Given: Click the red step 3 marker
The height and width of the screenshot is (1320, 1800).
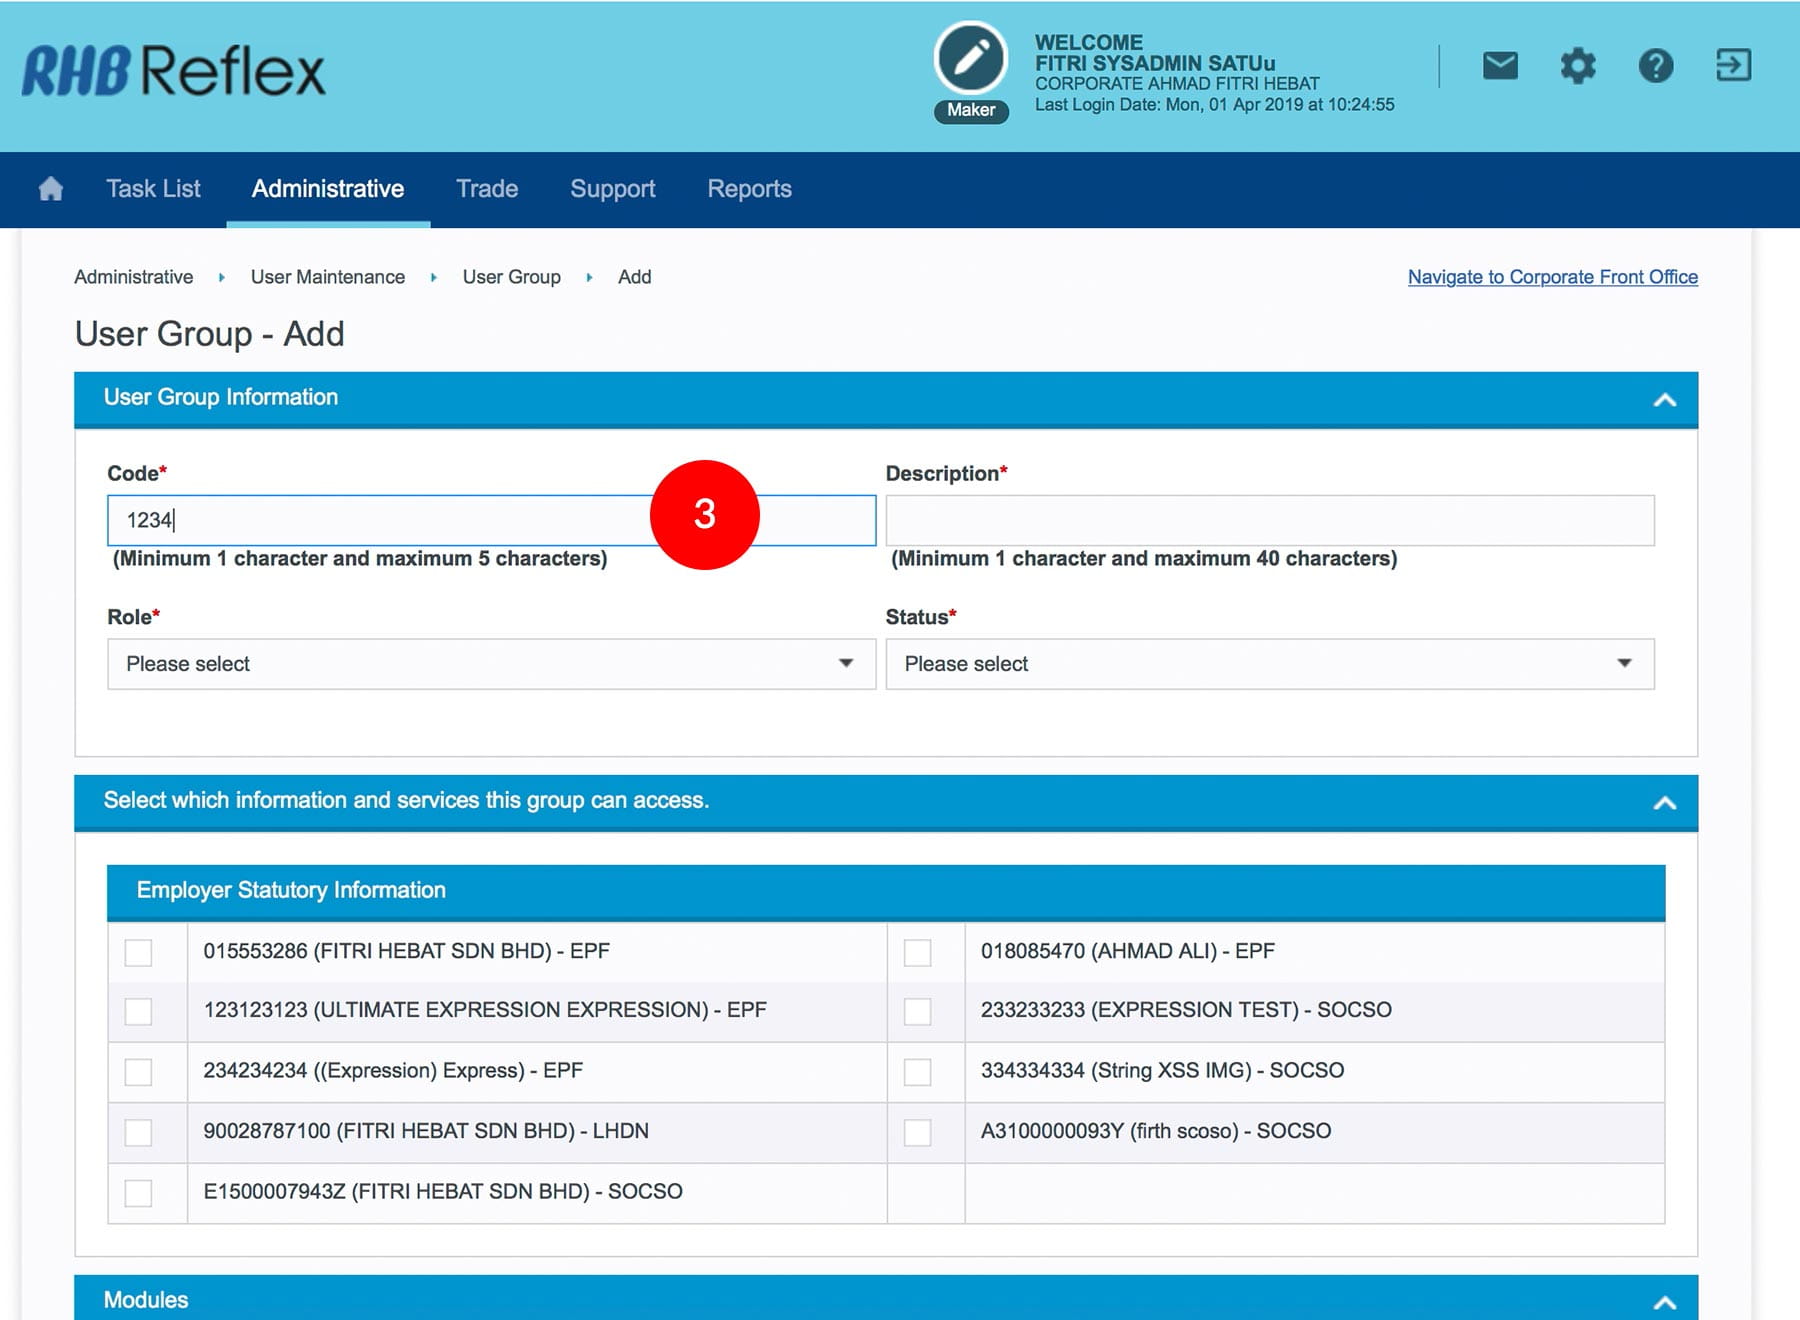Looking at the screenshot, I should click(x=705, y=515).
